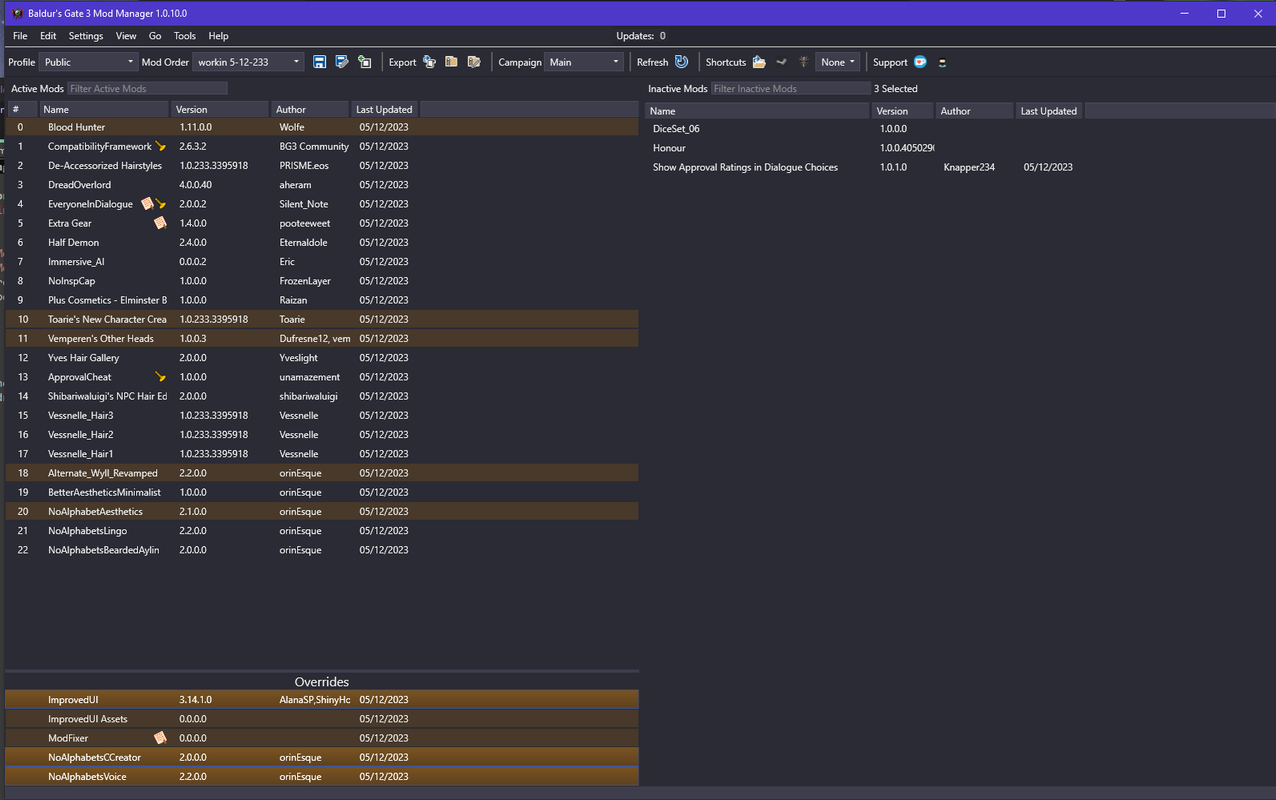Select the NoAlphabetsBeardedAylin mod row
The width and height of the screenshot is (1276, 800).
(322, 550)
